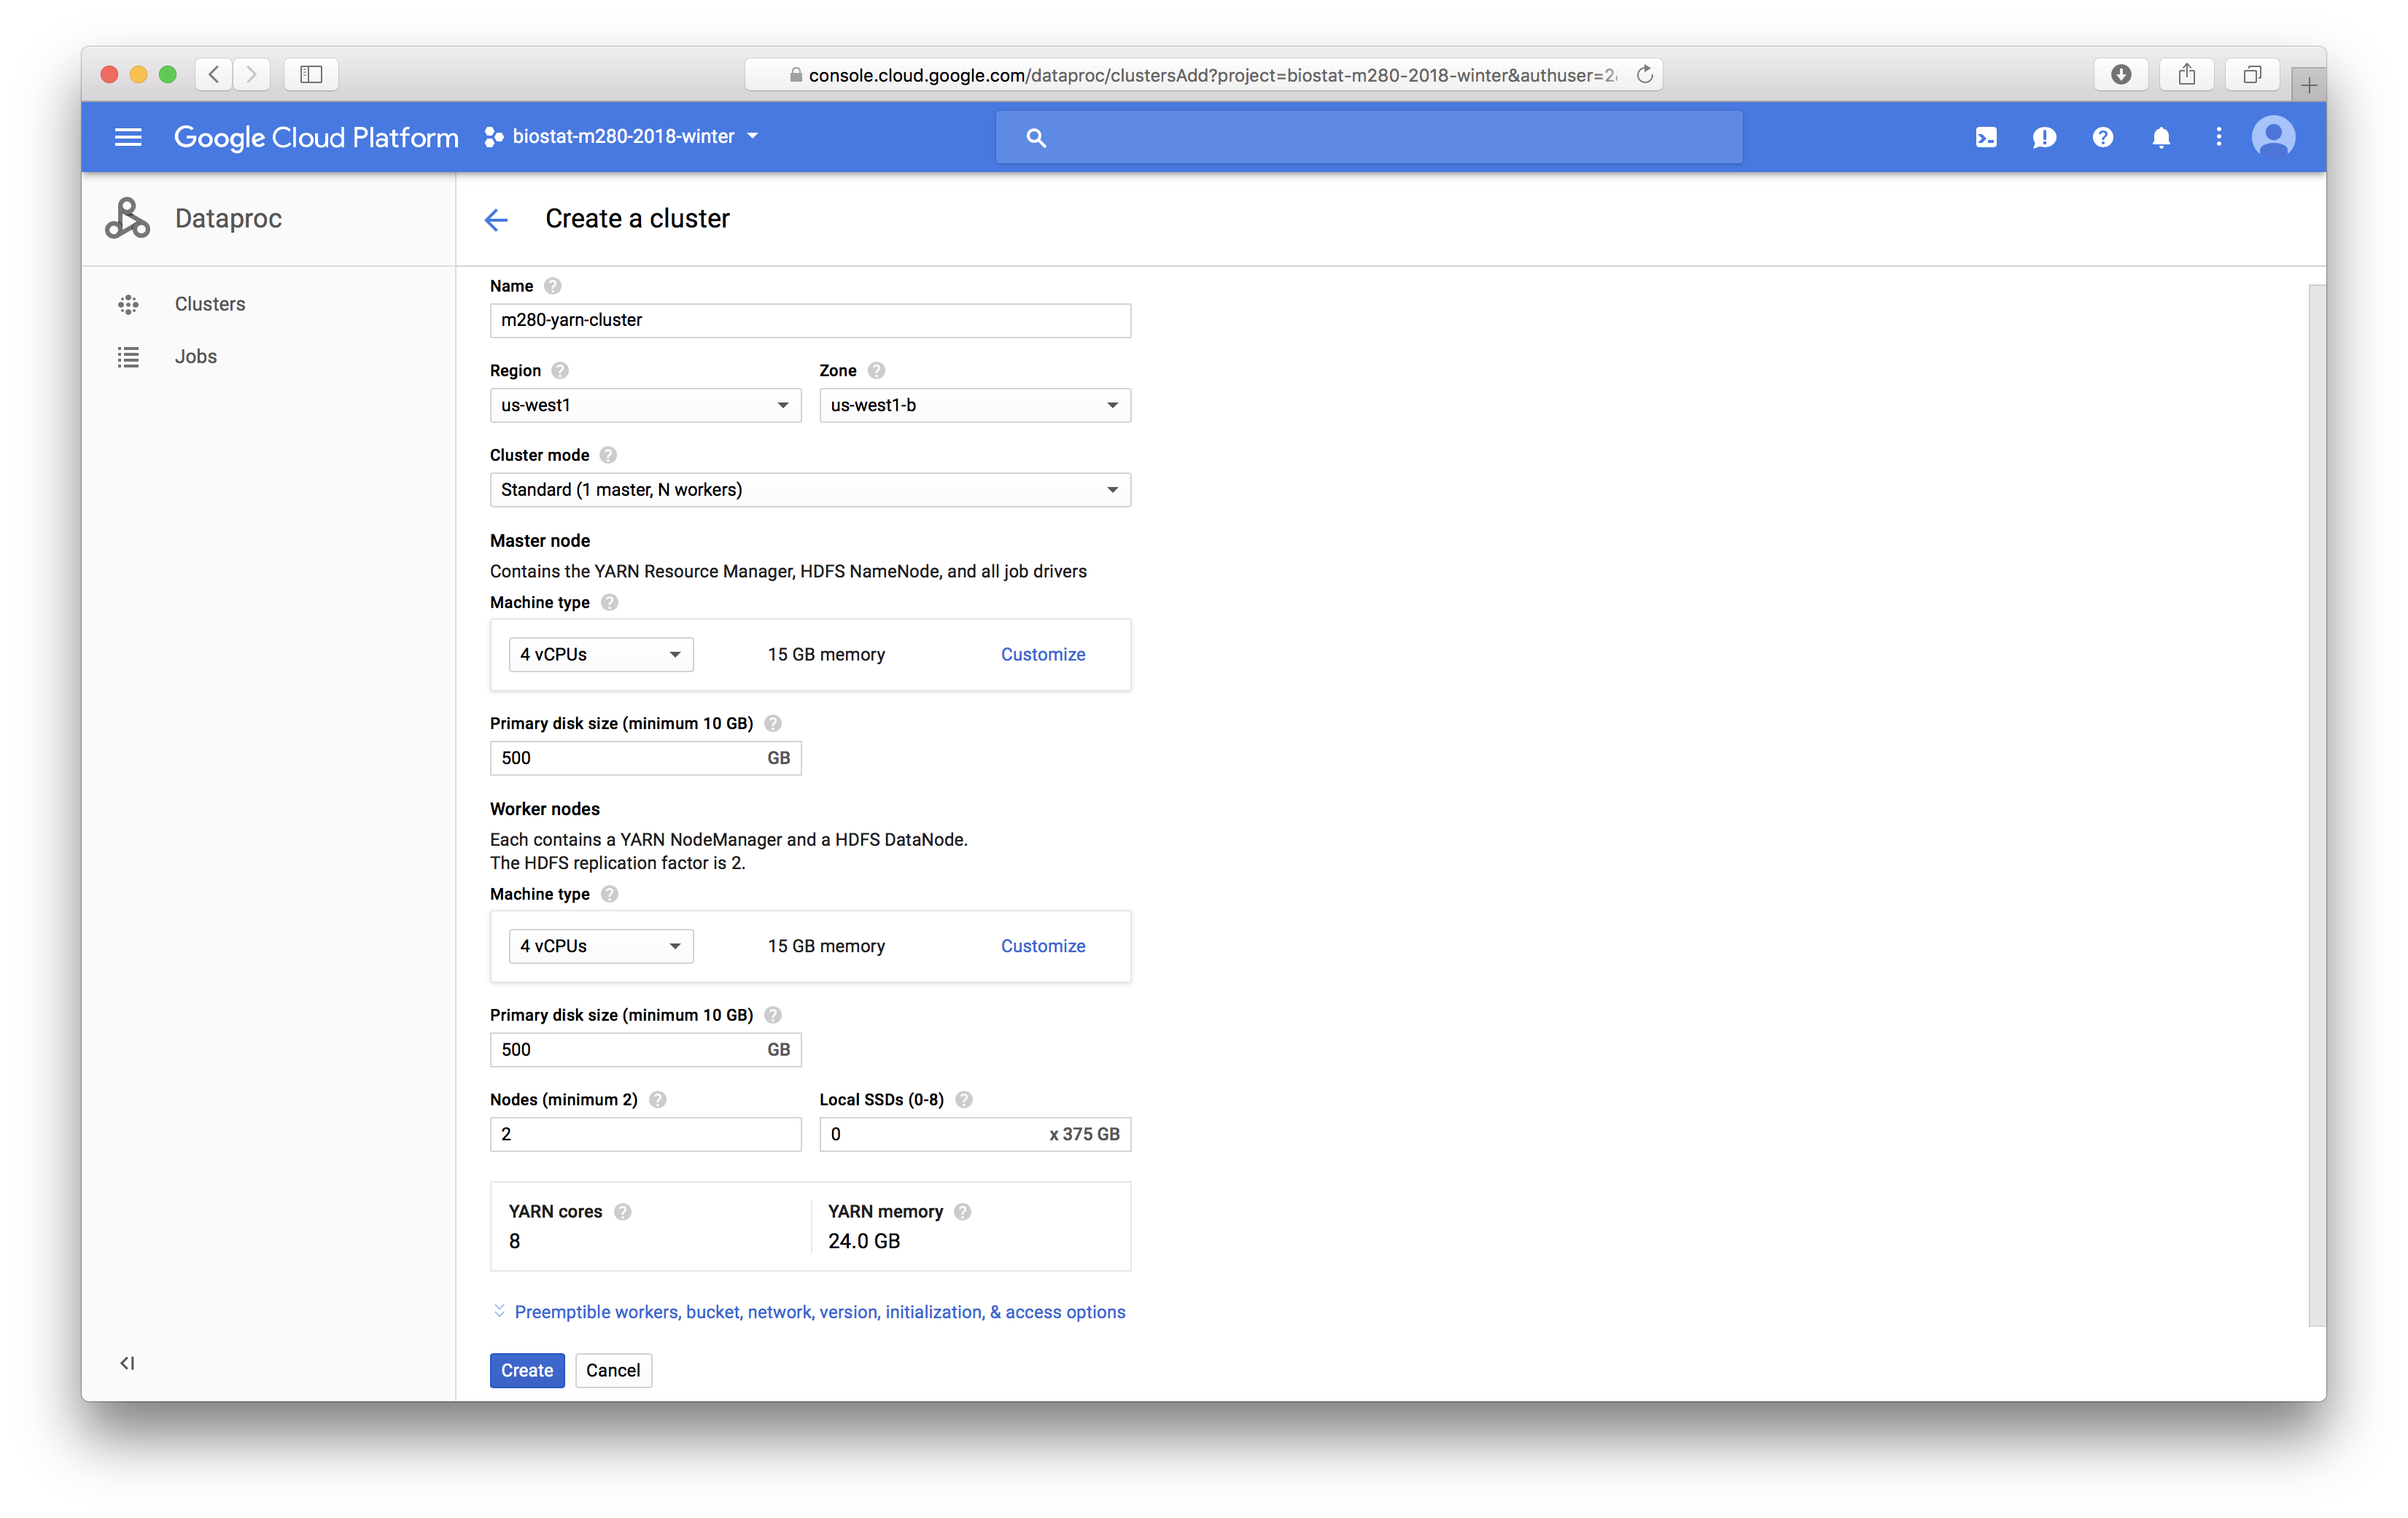
Task: Go back using the blue arrow
Action: click(x=496, y=220)
